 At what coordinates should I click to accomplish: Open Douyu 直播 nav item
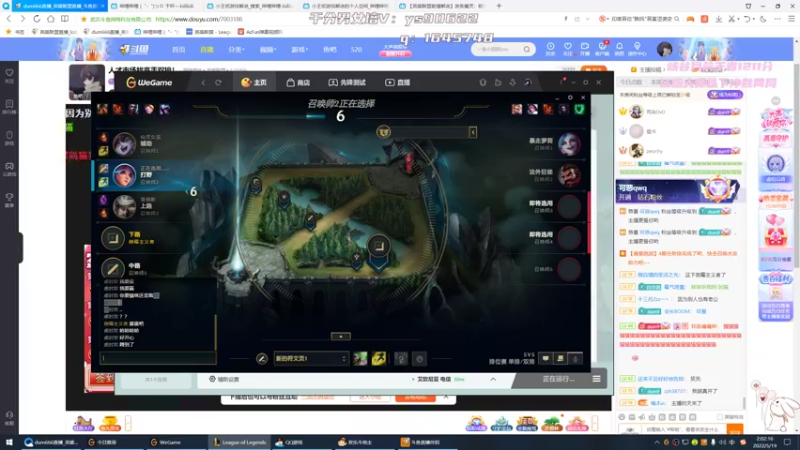207,49
